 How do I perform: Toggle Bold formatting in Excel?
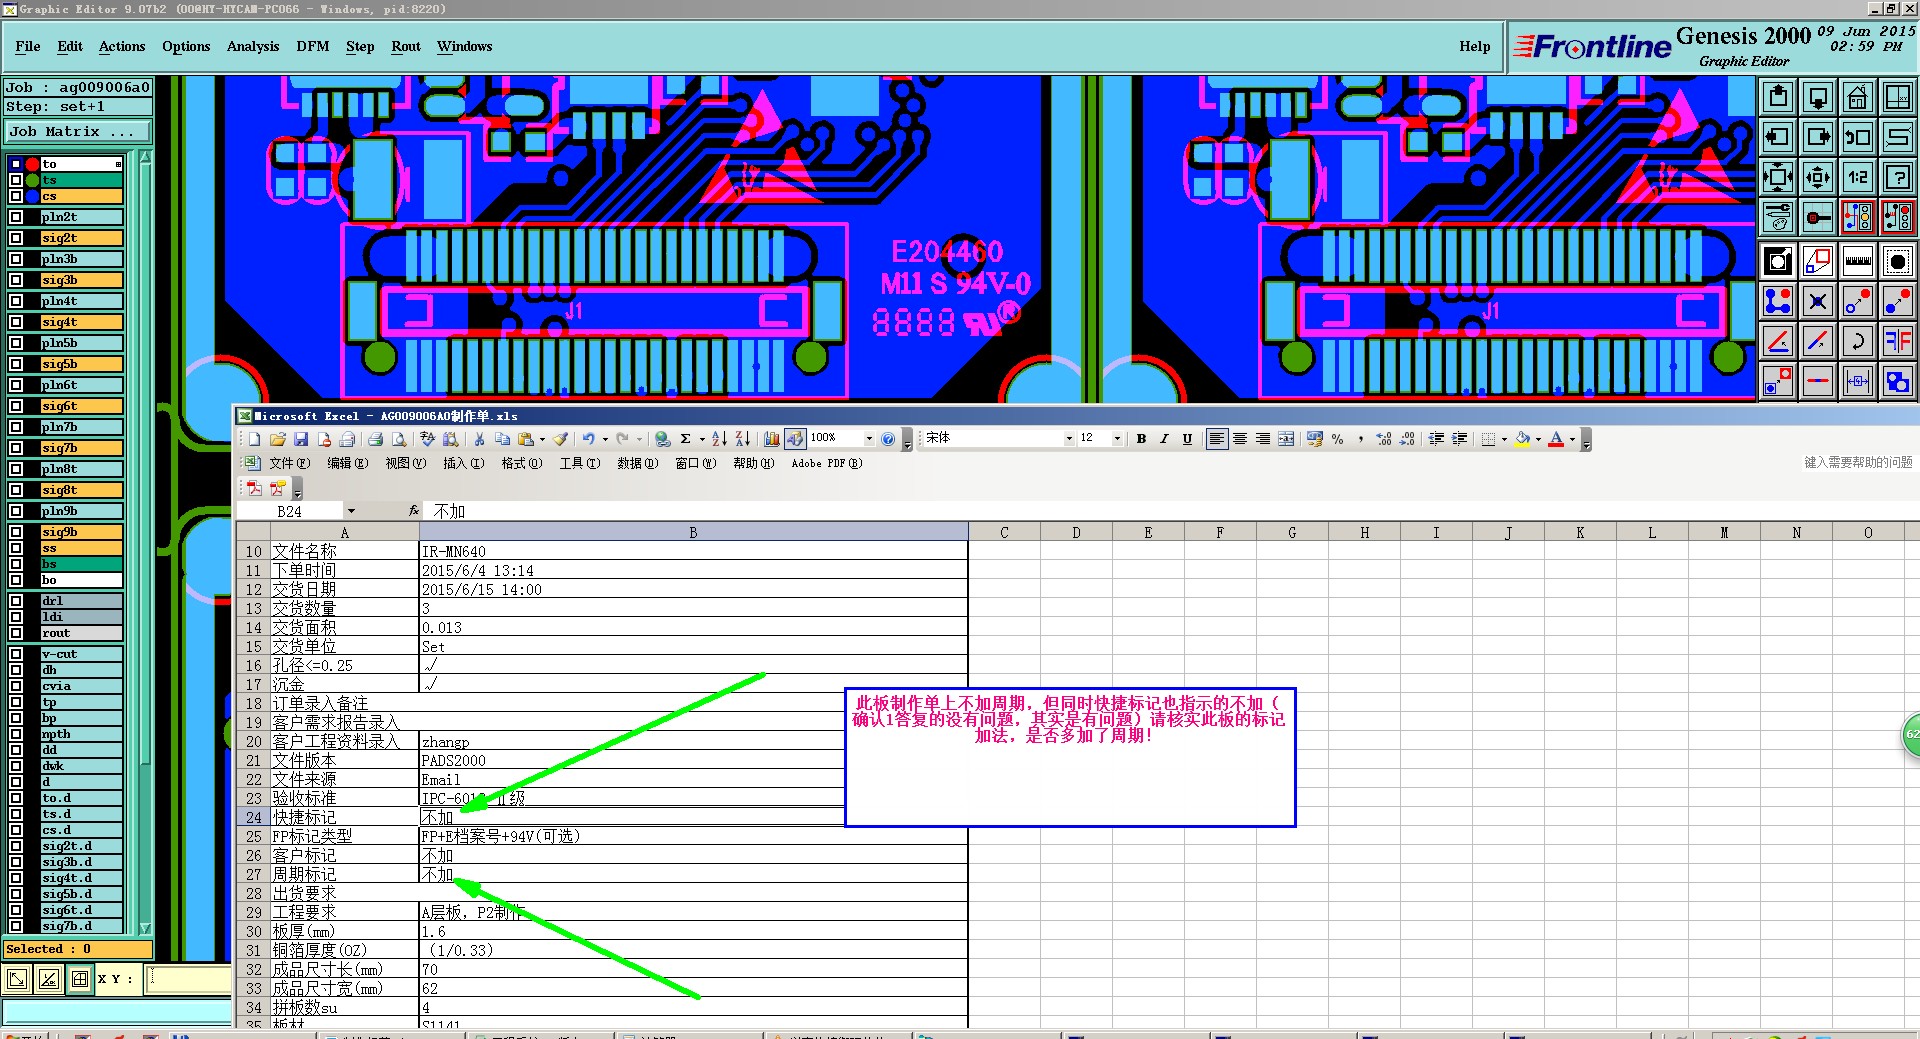point(1141,439)
